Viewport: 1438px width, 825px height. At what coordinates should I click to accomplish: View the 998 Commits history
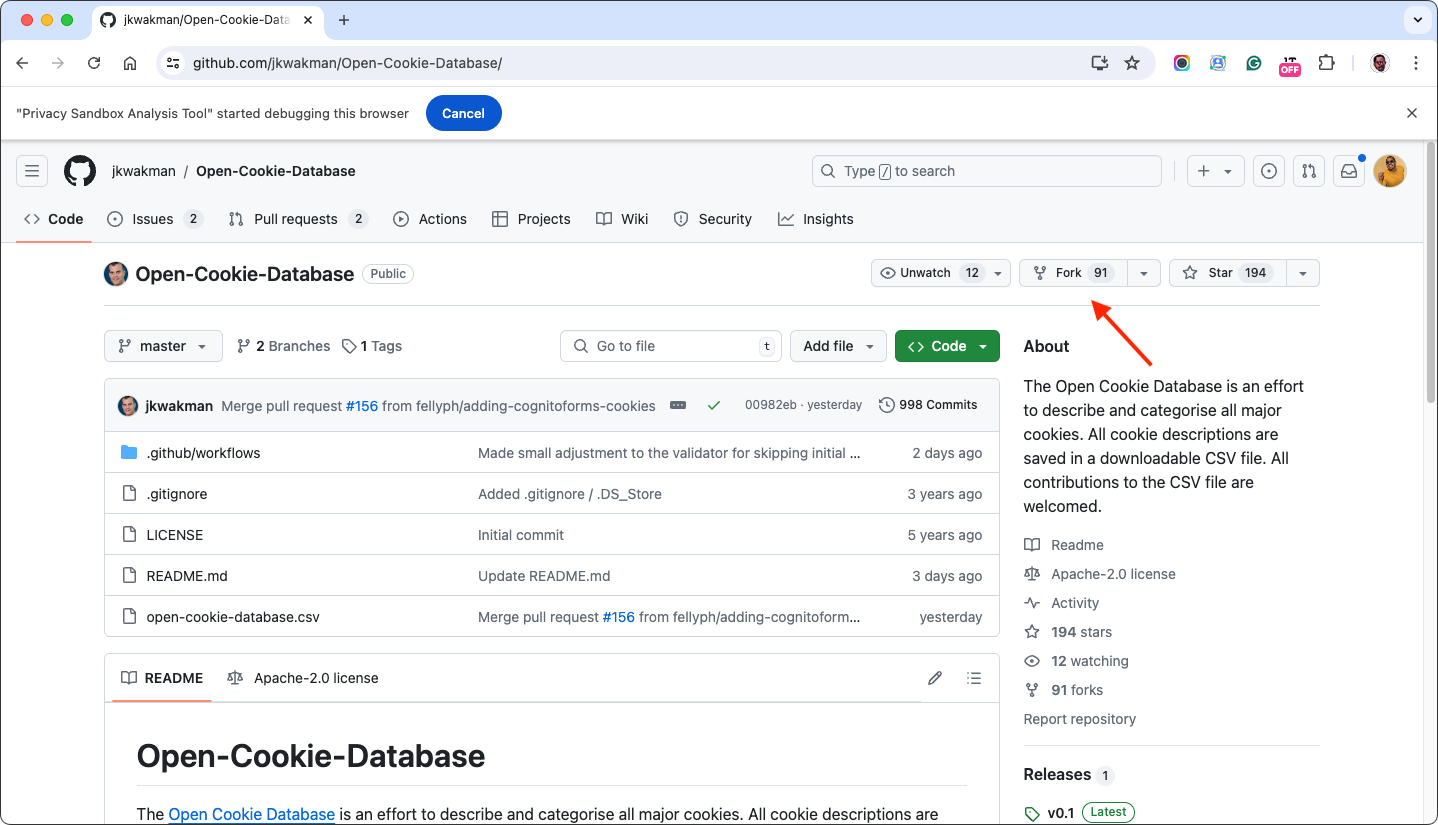point(928,405)
